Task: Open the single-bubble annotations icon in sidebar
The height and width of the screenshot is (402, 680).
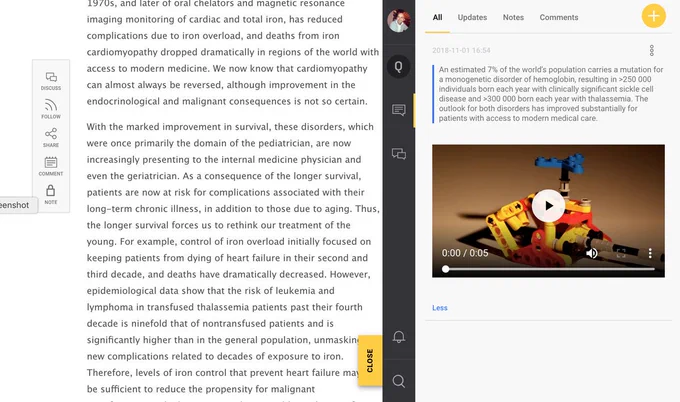Action: 399,110
